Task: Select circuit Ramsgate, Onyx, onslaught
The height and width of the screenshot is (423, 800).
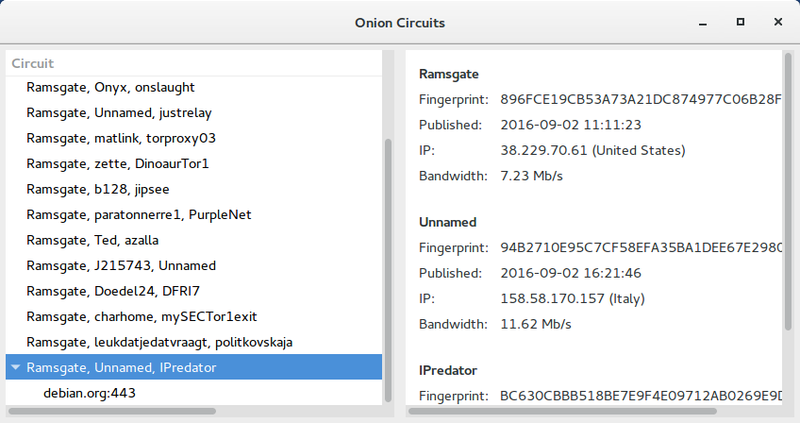Action: click(x=110, y=87)
